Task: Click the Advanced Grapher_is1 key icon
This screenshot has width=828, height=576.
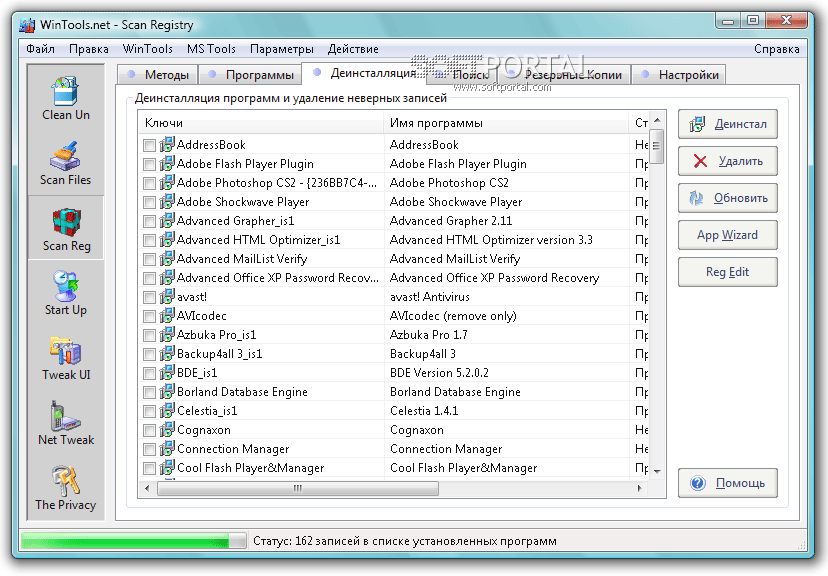Action: tap(167, 220)
